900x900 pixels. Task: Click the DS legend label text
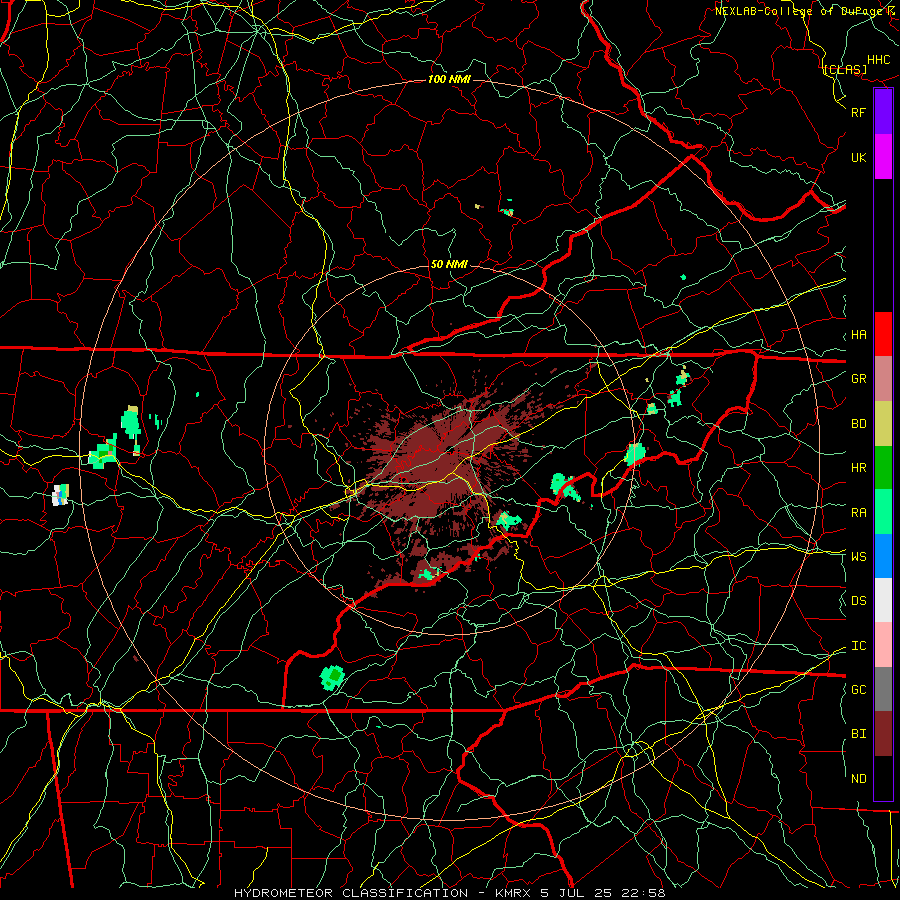click(x=858, y=601)
